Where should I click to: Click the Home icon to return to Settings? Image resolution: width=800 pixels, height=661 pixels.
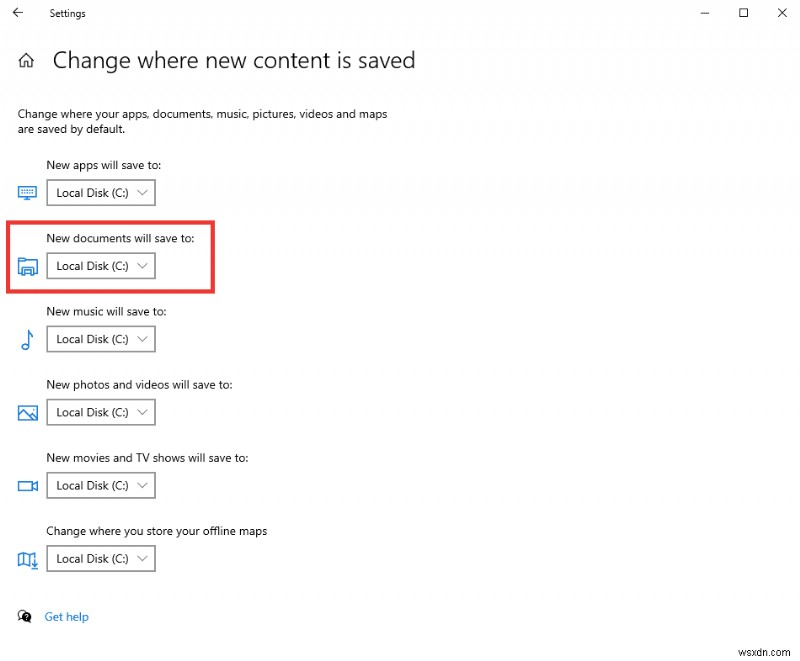26,60
